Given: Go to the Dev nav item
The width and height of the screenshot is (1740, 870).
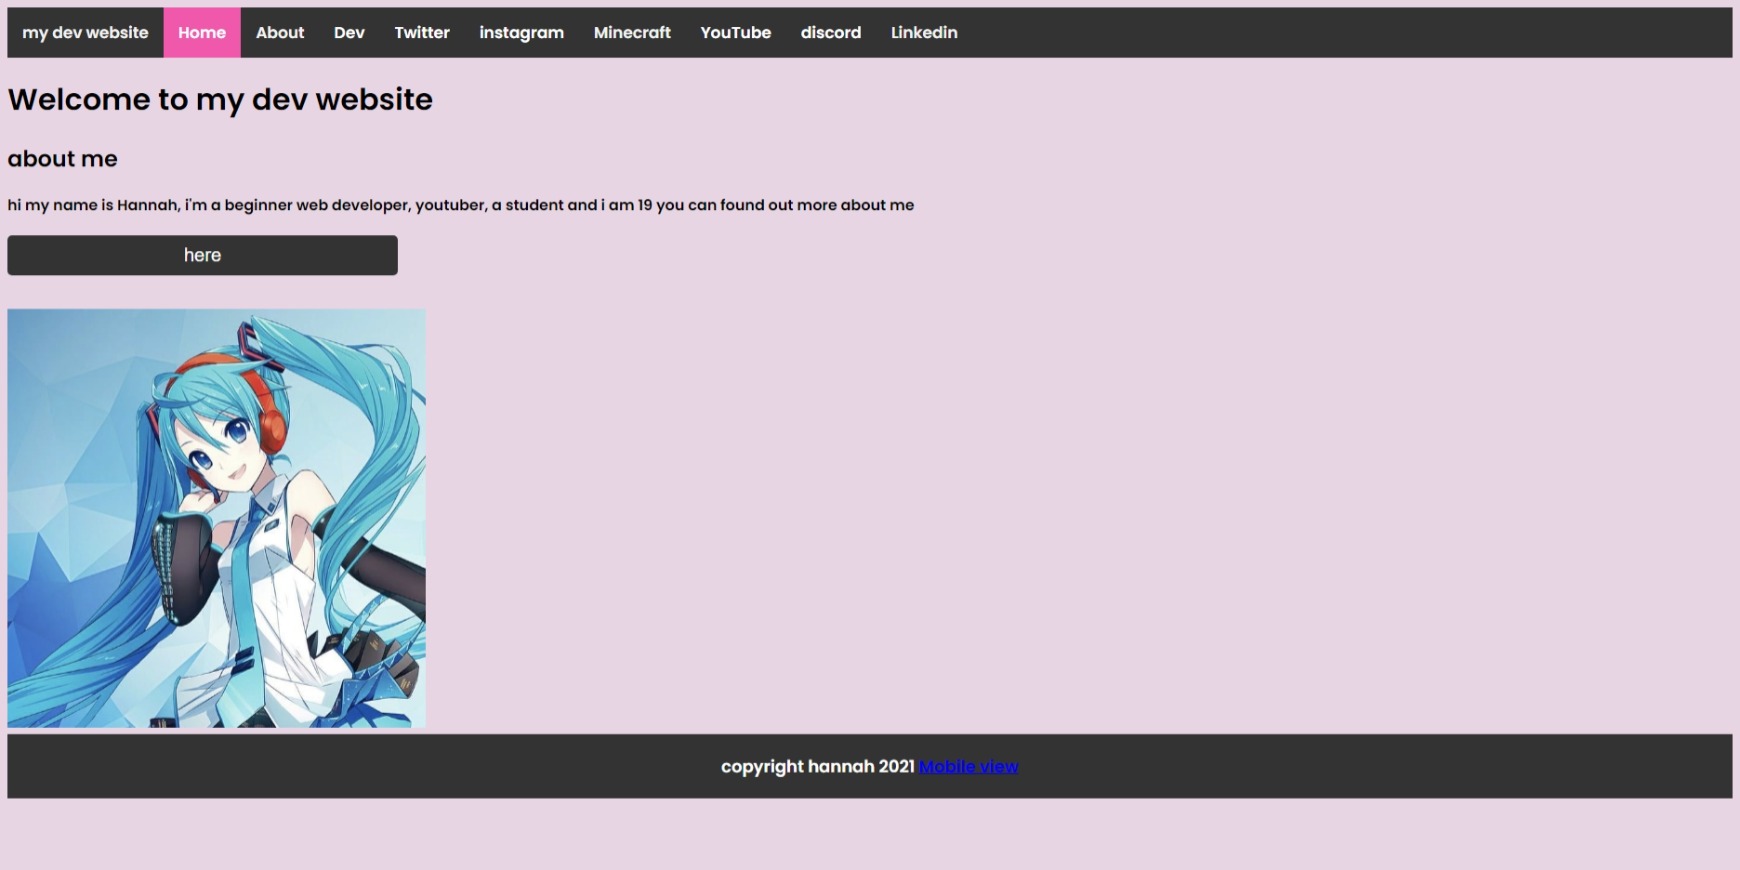Looking at the screenshot, I should [x=349, y=33].
